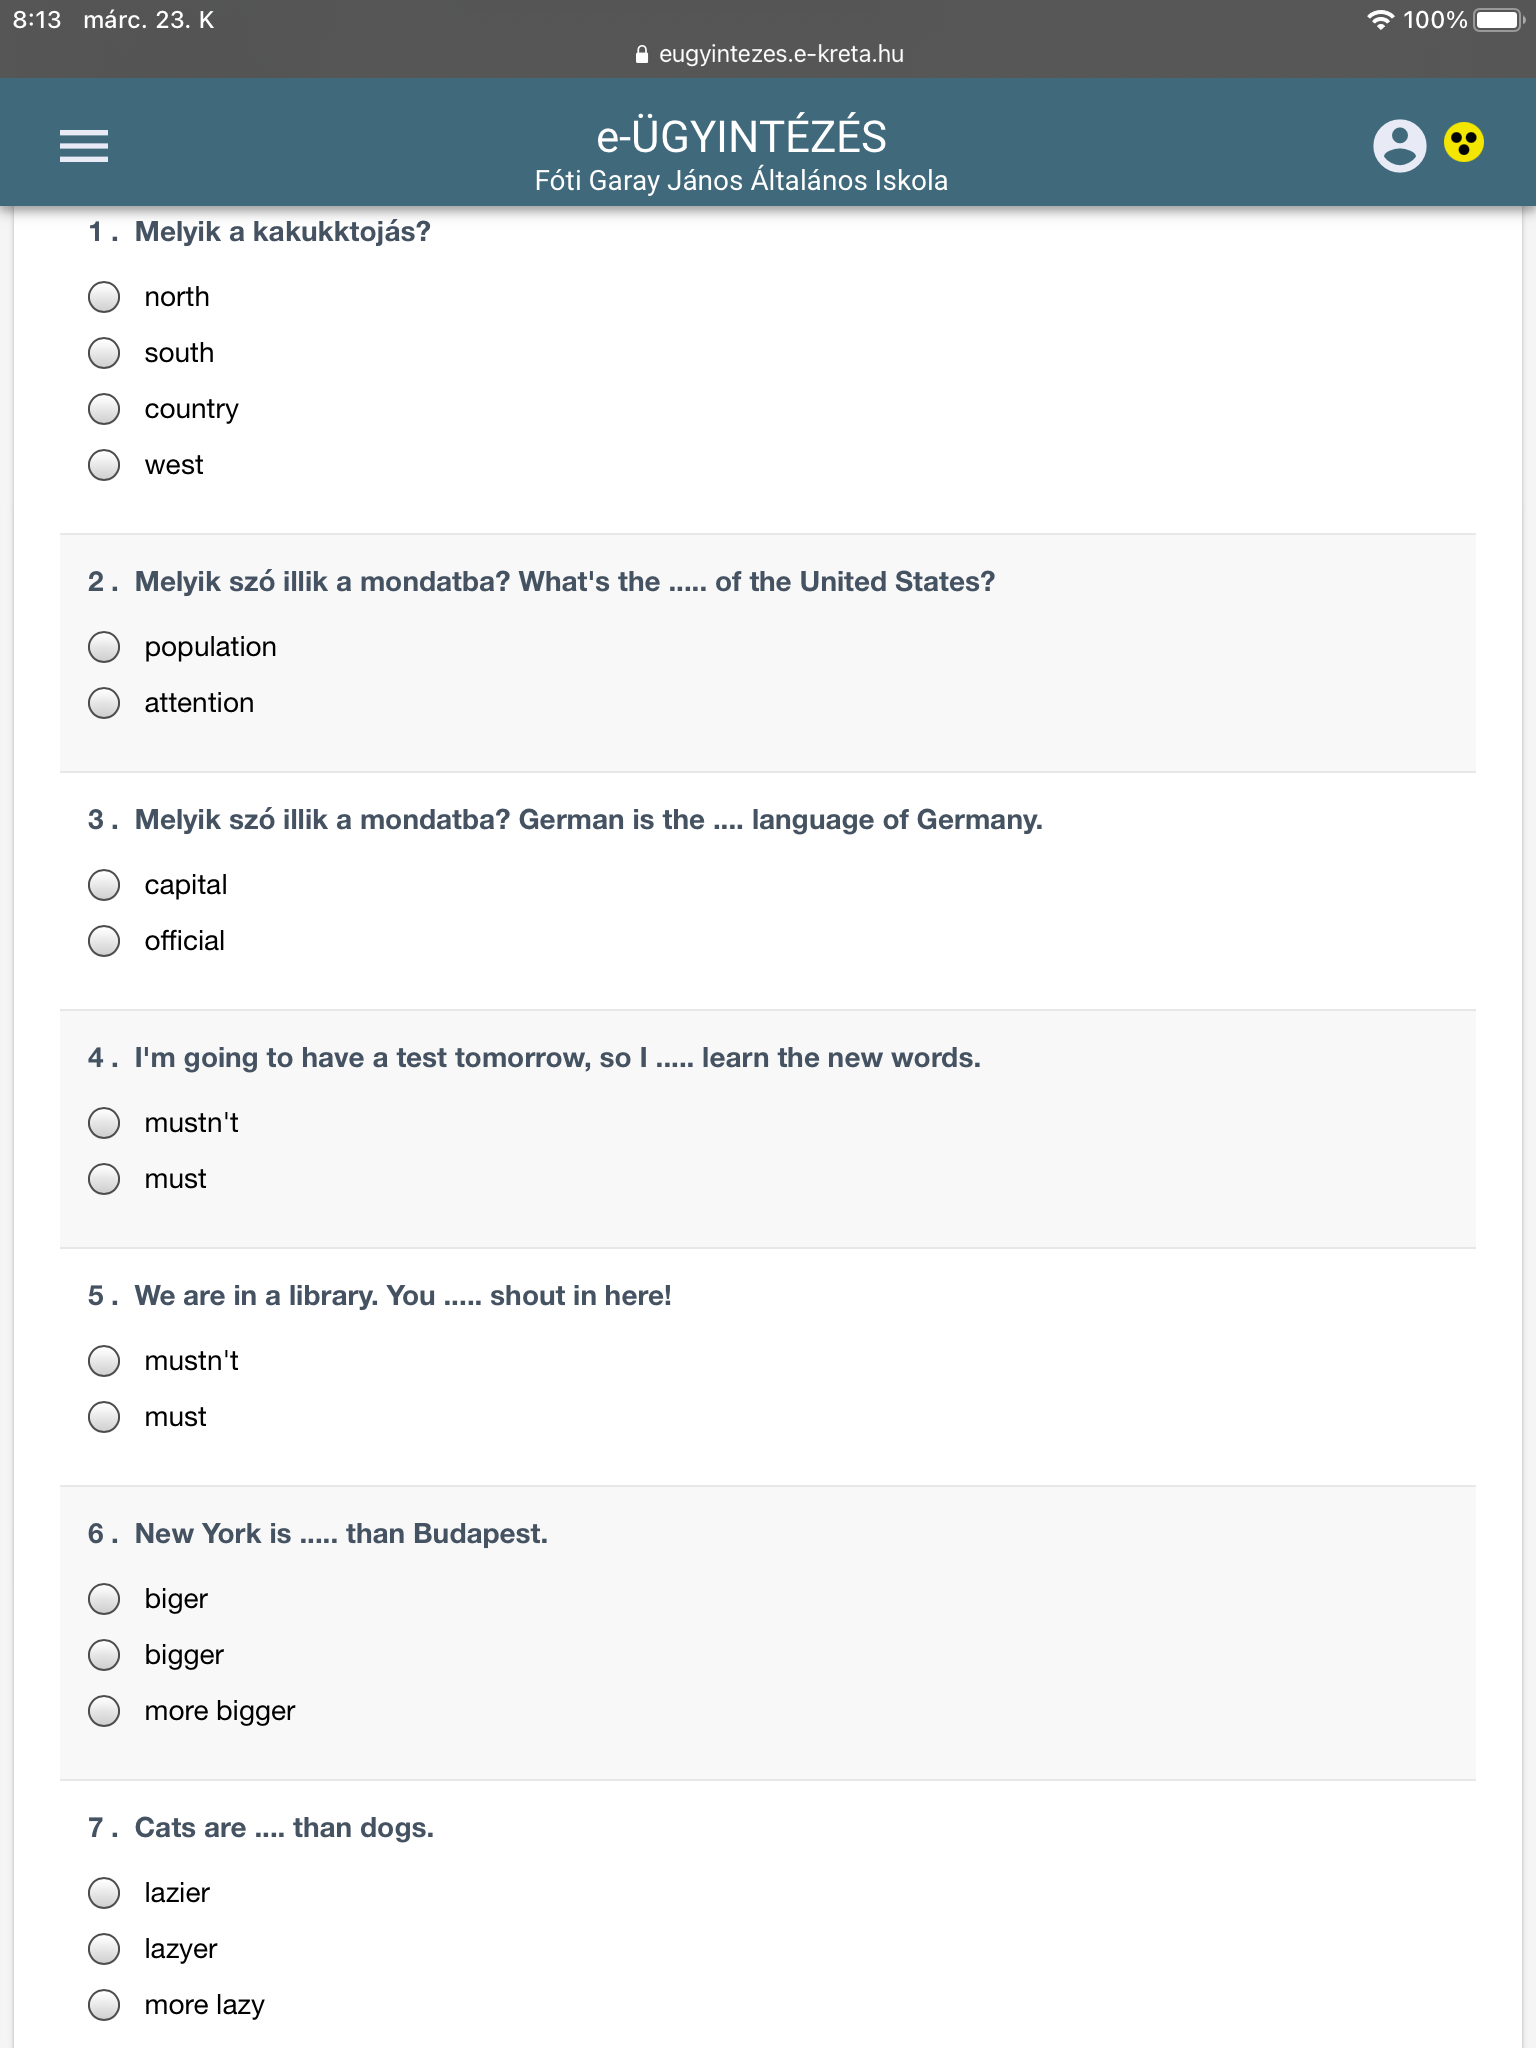Click the yellow accessibility icon

click(1463, 142)
